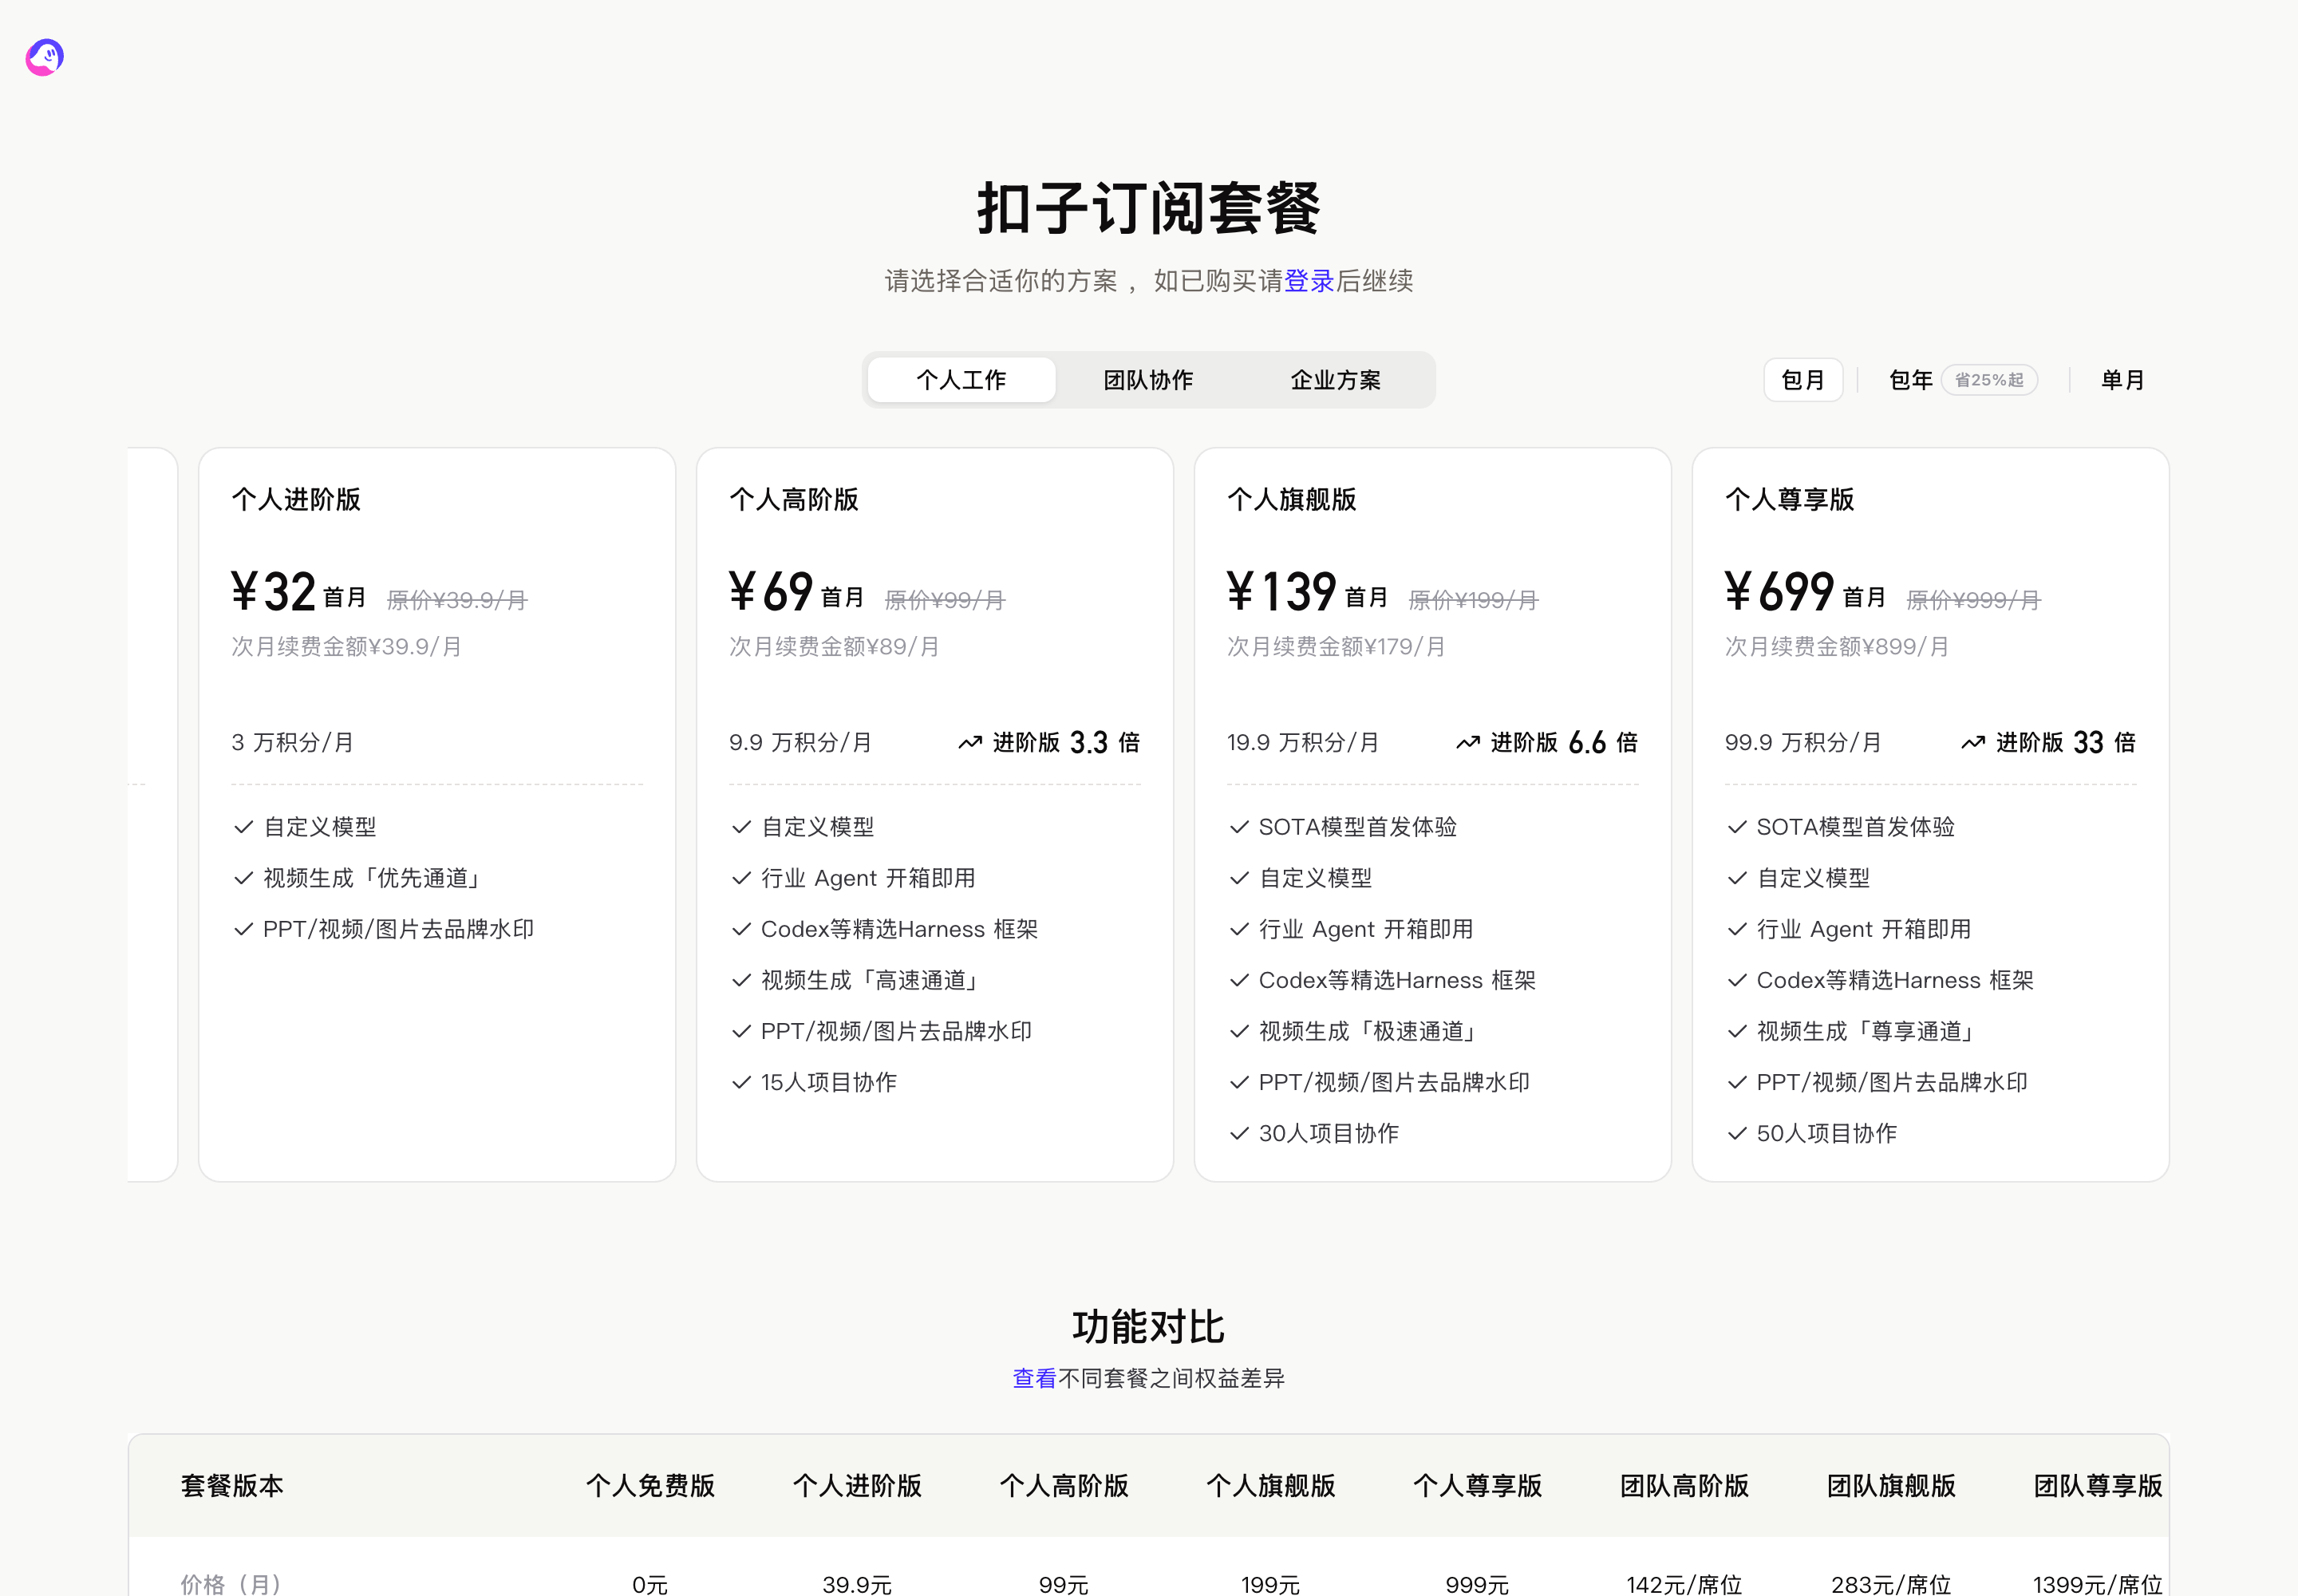Select the 包年 billing option

[1910, 380]
